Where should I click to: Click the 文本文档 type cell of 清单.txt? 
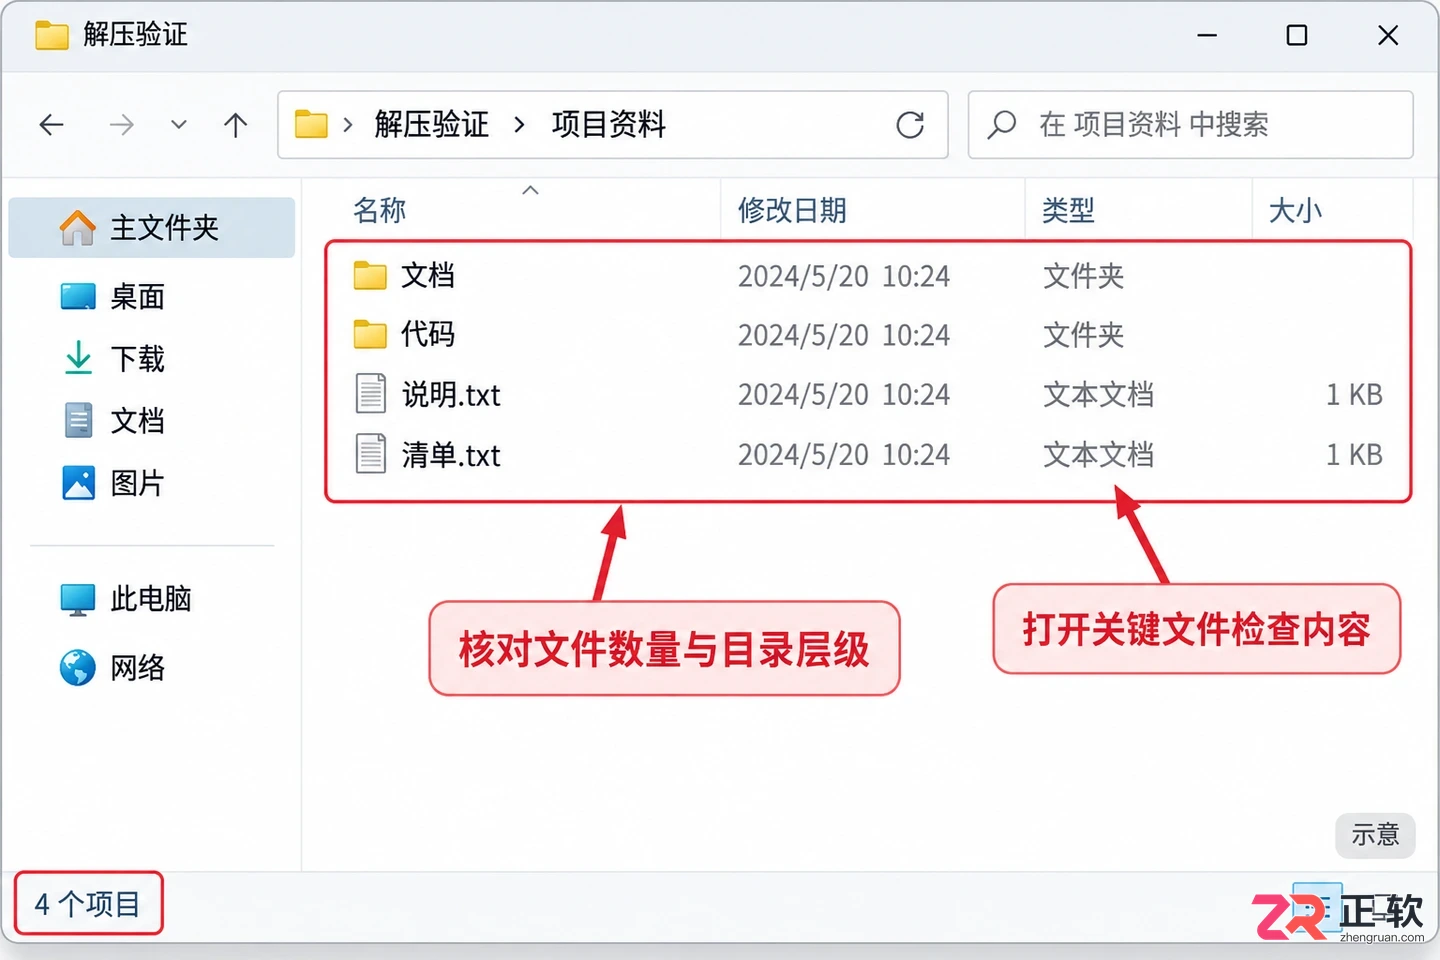1098,455
